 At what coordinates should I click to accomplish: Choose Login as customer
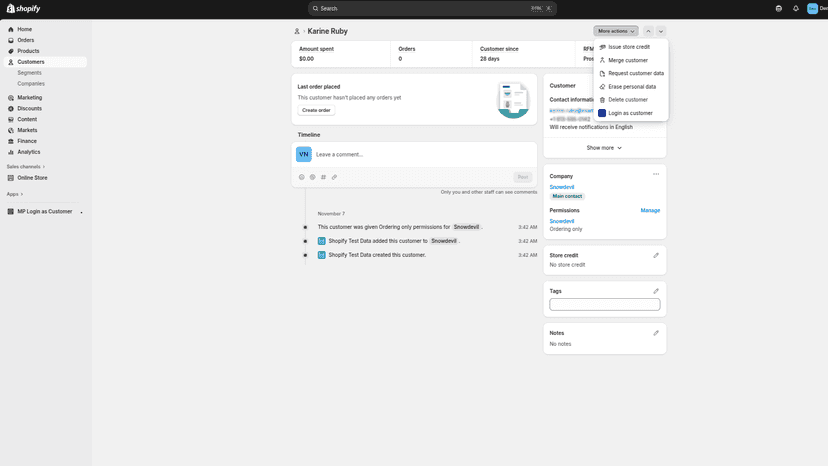click(x=631, y=113)
